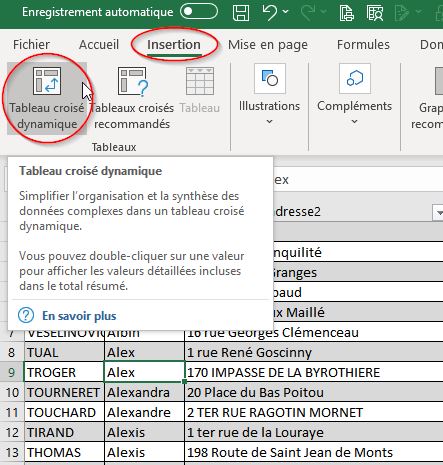Screen dimensions: 443x465
Task: Click cell 198 Route de Saint Jean de Monts
Action: tap(314, 452)
